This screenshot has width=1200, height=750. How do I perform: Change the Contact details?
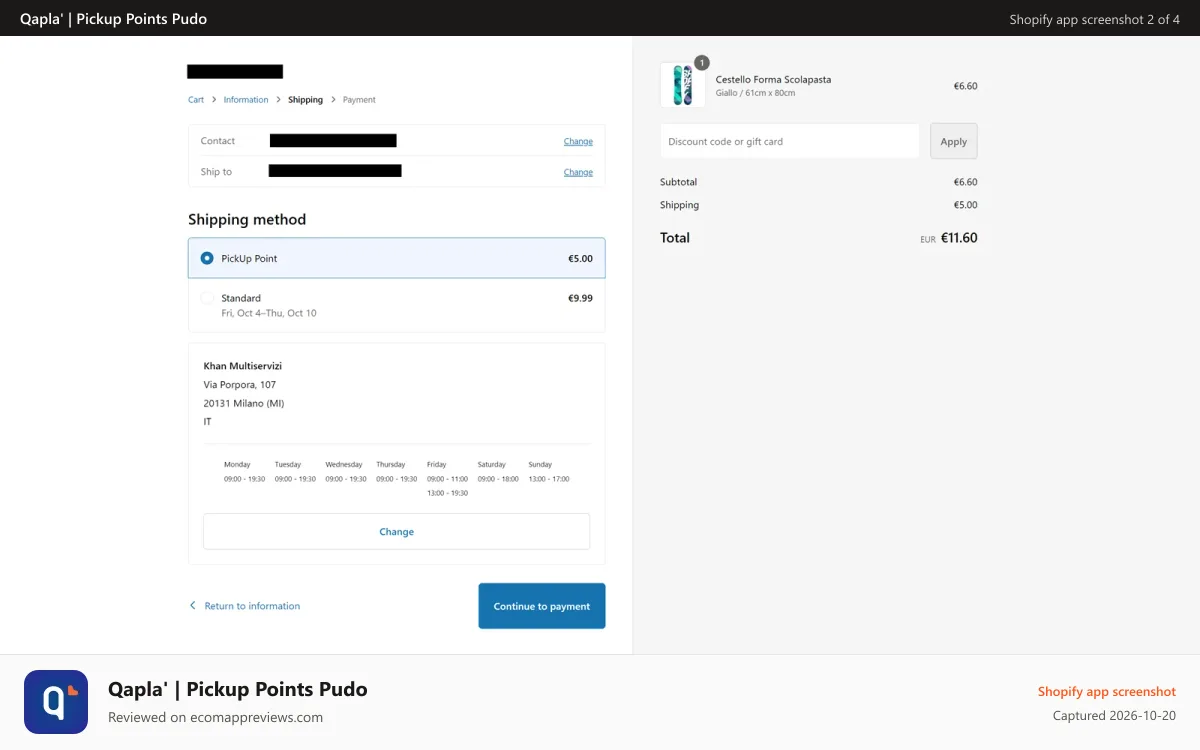click(578, 141)
